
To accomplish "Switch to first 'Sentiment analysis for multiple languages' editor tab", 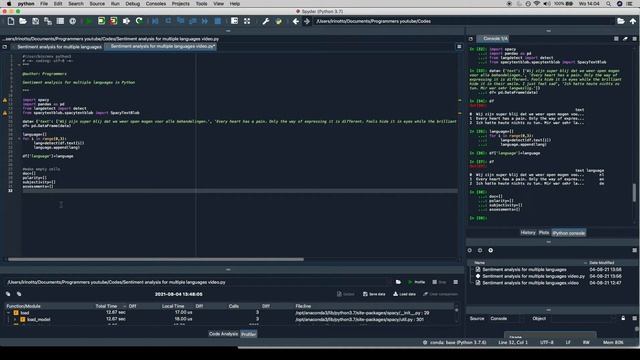I will pos(57,47).
